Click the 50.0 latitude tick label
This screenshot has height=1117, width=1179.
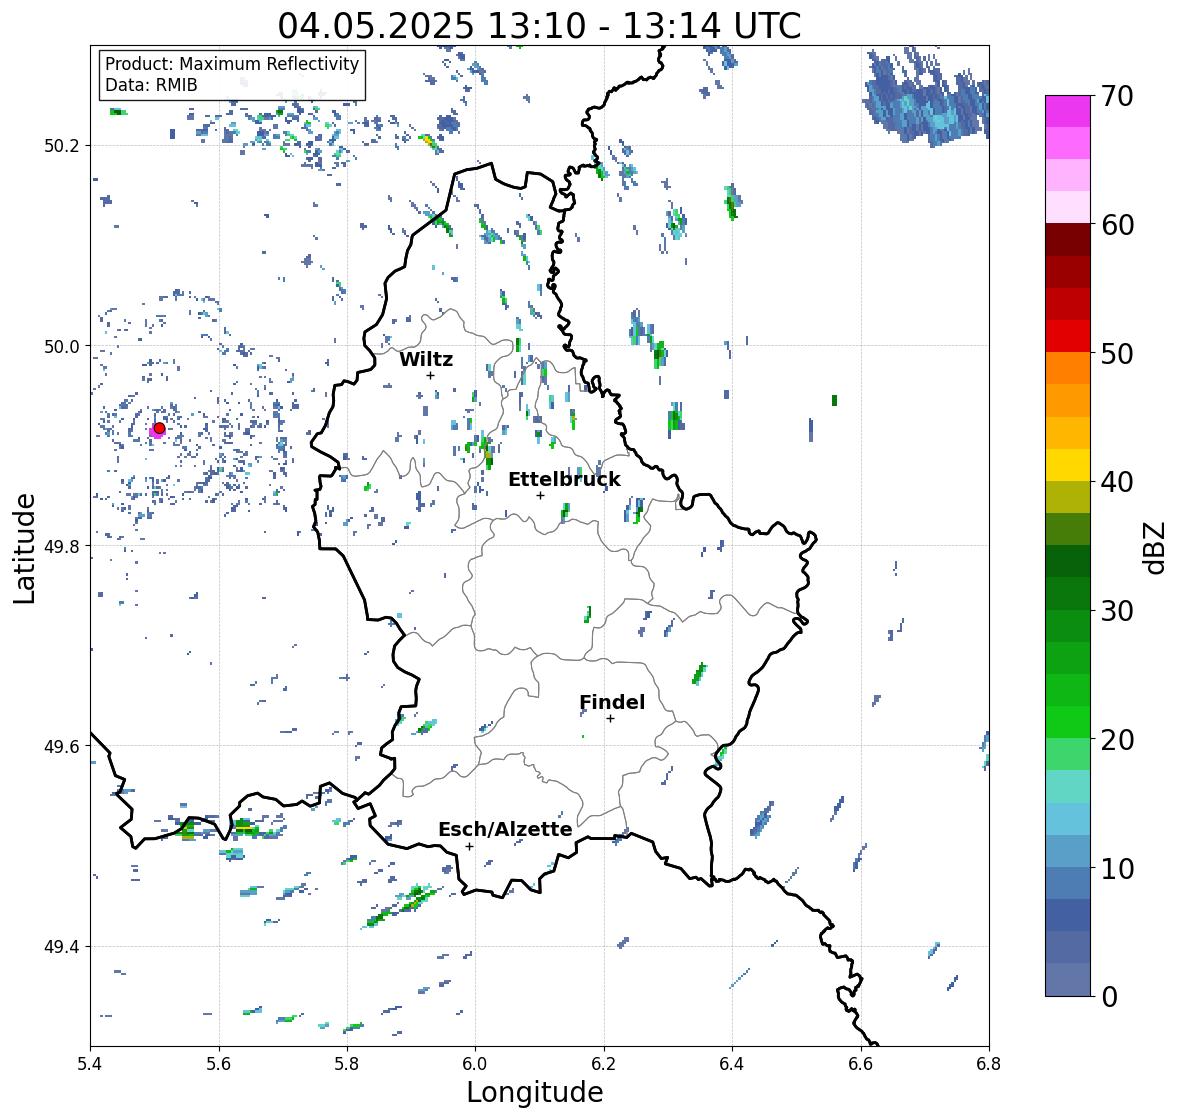point(62,347)
